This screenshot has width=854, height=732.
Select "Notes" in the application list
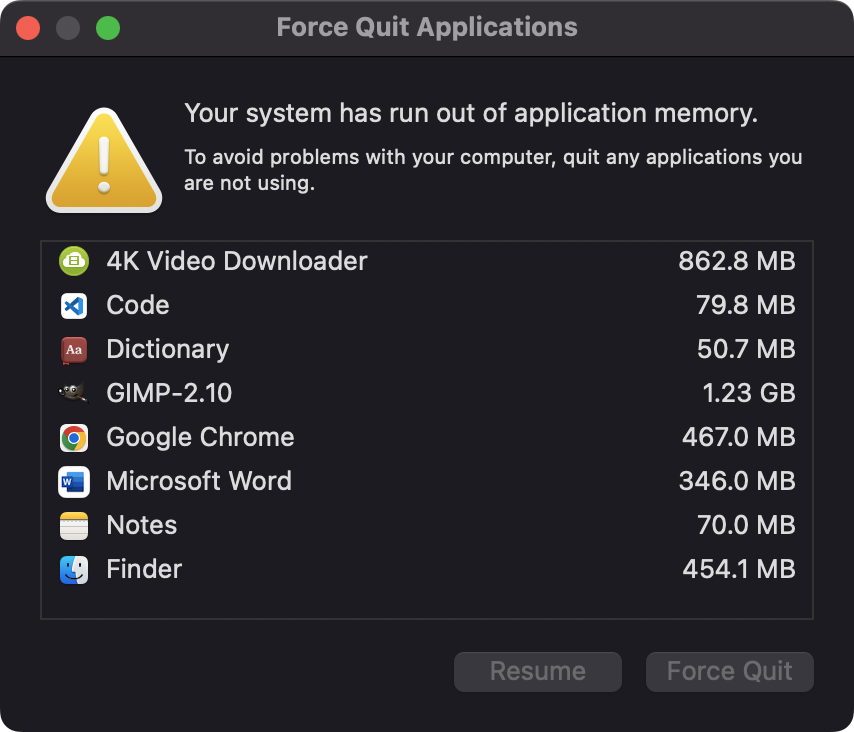click(x=142, y=525)
